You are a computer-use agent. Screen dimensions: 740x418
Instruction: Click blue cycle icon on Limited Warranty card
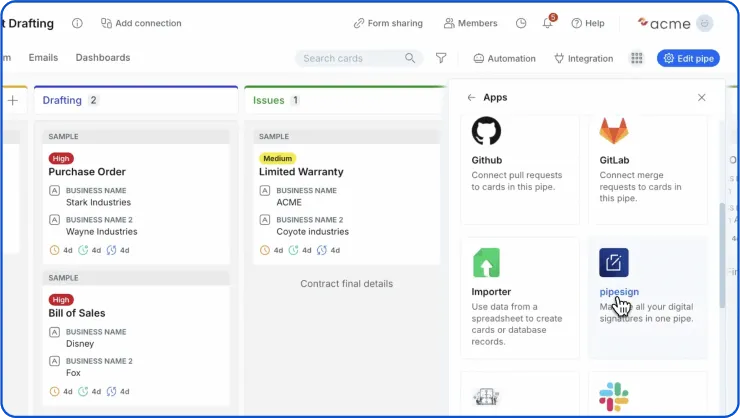coord(322,250)
